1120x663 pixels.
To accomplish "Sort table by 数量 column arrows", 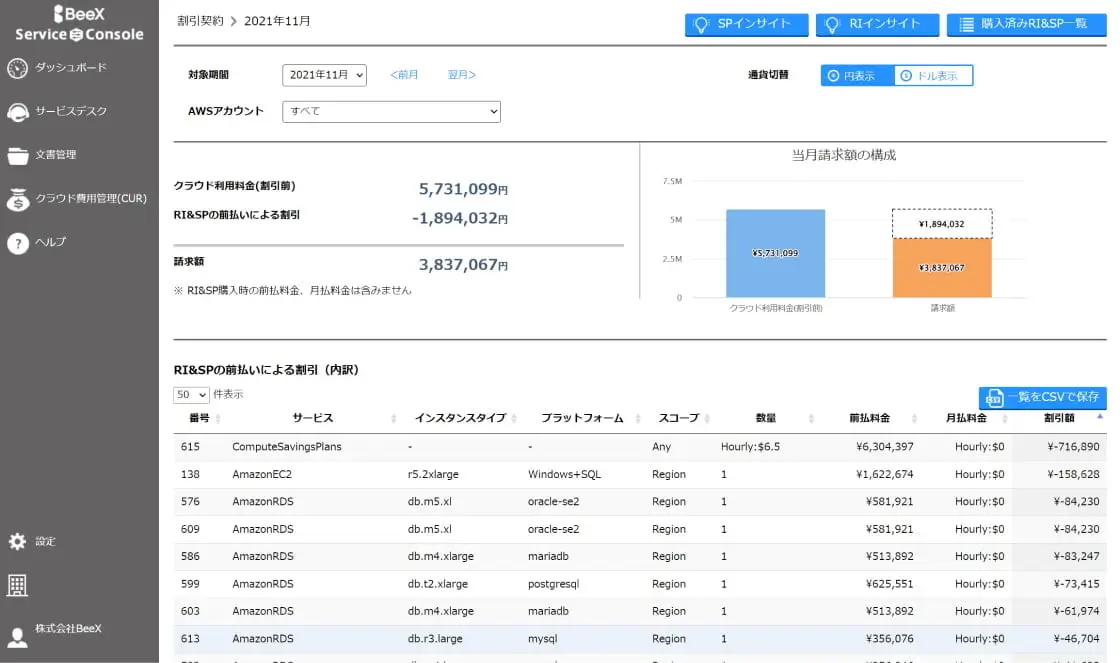I will [811, 419].
